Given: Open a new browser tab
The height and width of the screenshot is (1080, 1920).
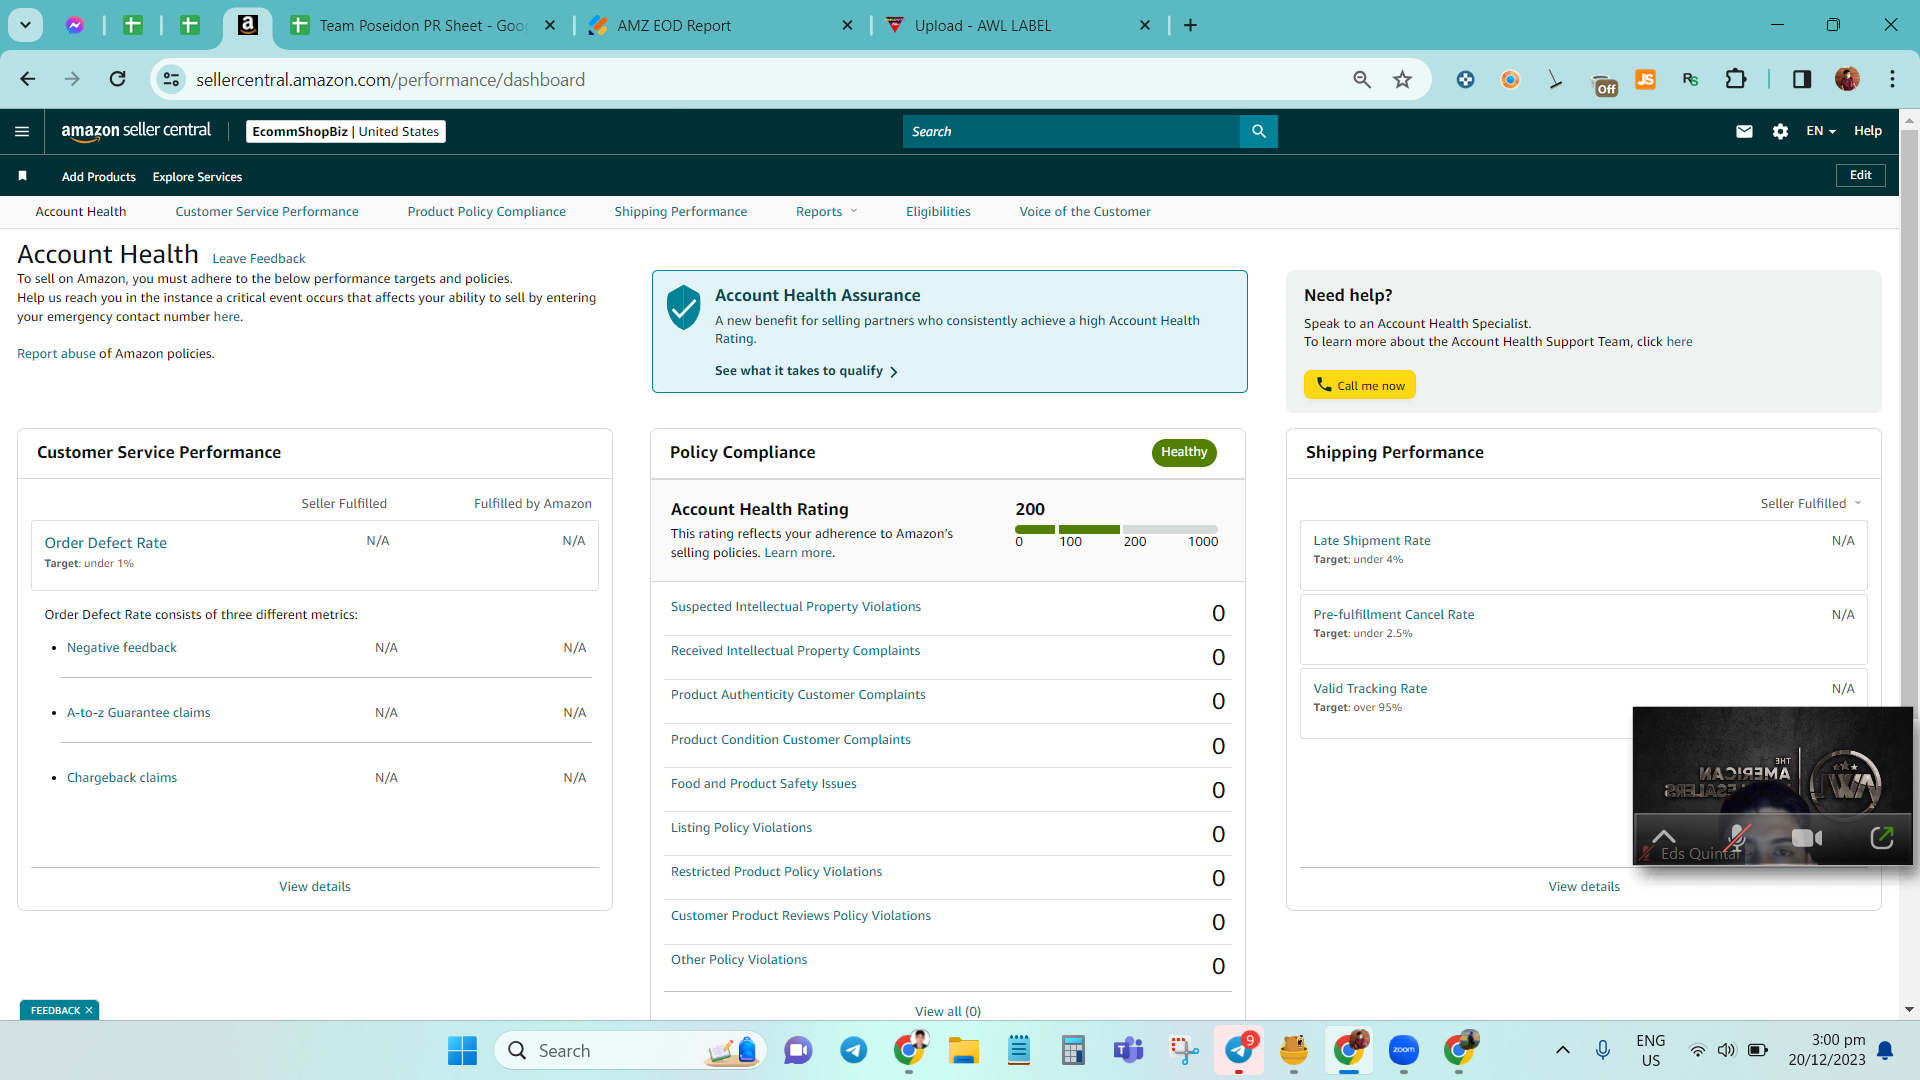Looking at the screenshot, I should [1190, 25].
